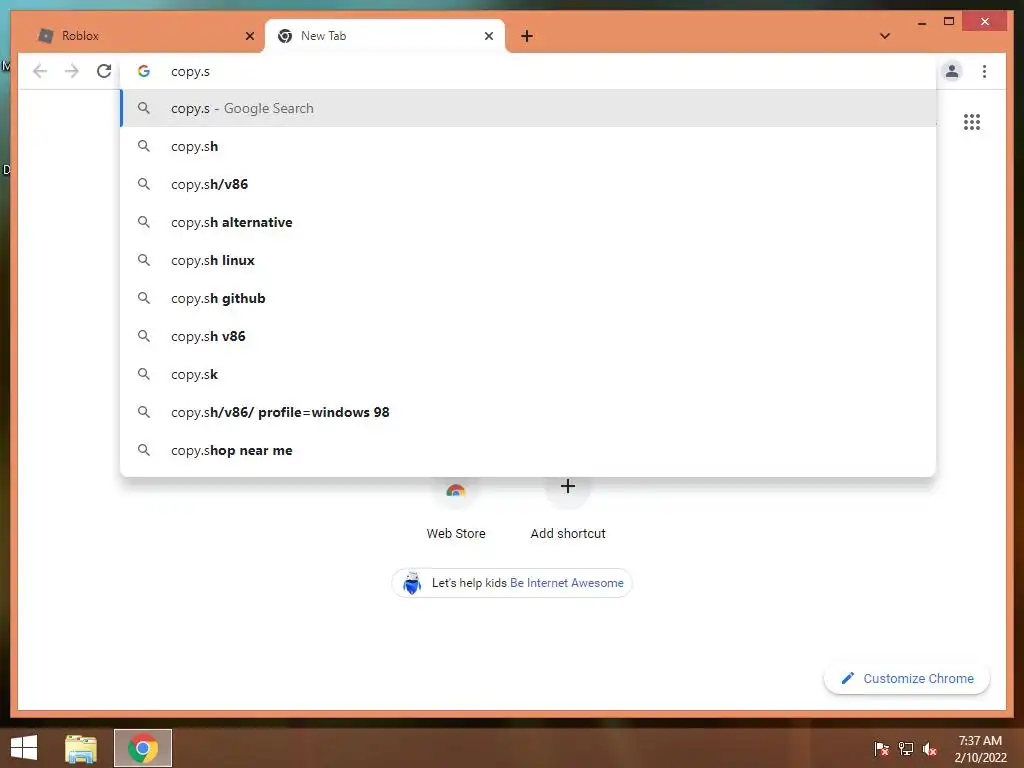This screenshot has height=768, width=1024.
Task: Open the Chrome three-dot menu
Action: pyautogui.click(x=984, y=71)
